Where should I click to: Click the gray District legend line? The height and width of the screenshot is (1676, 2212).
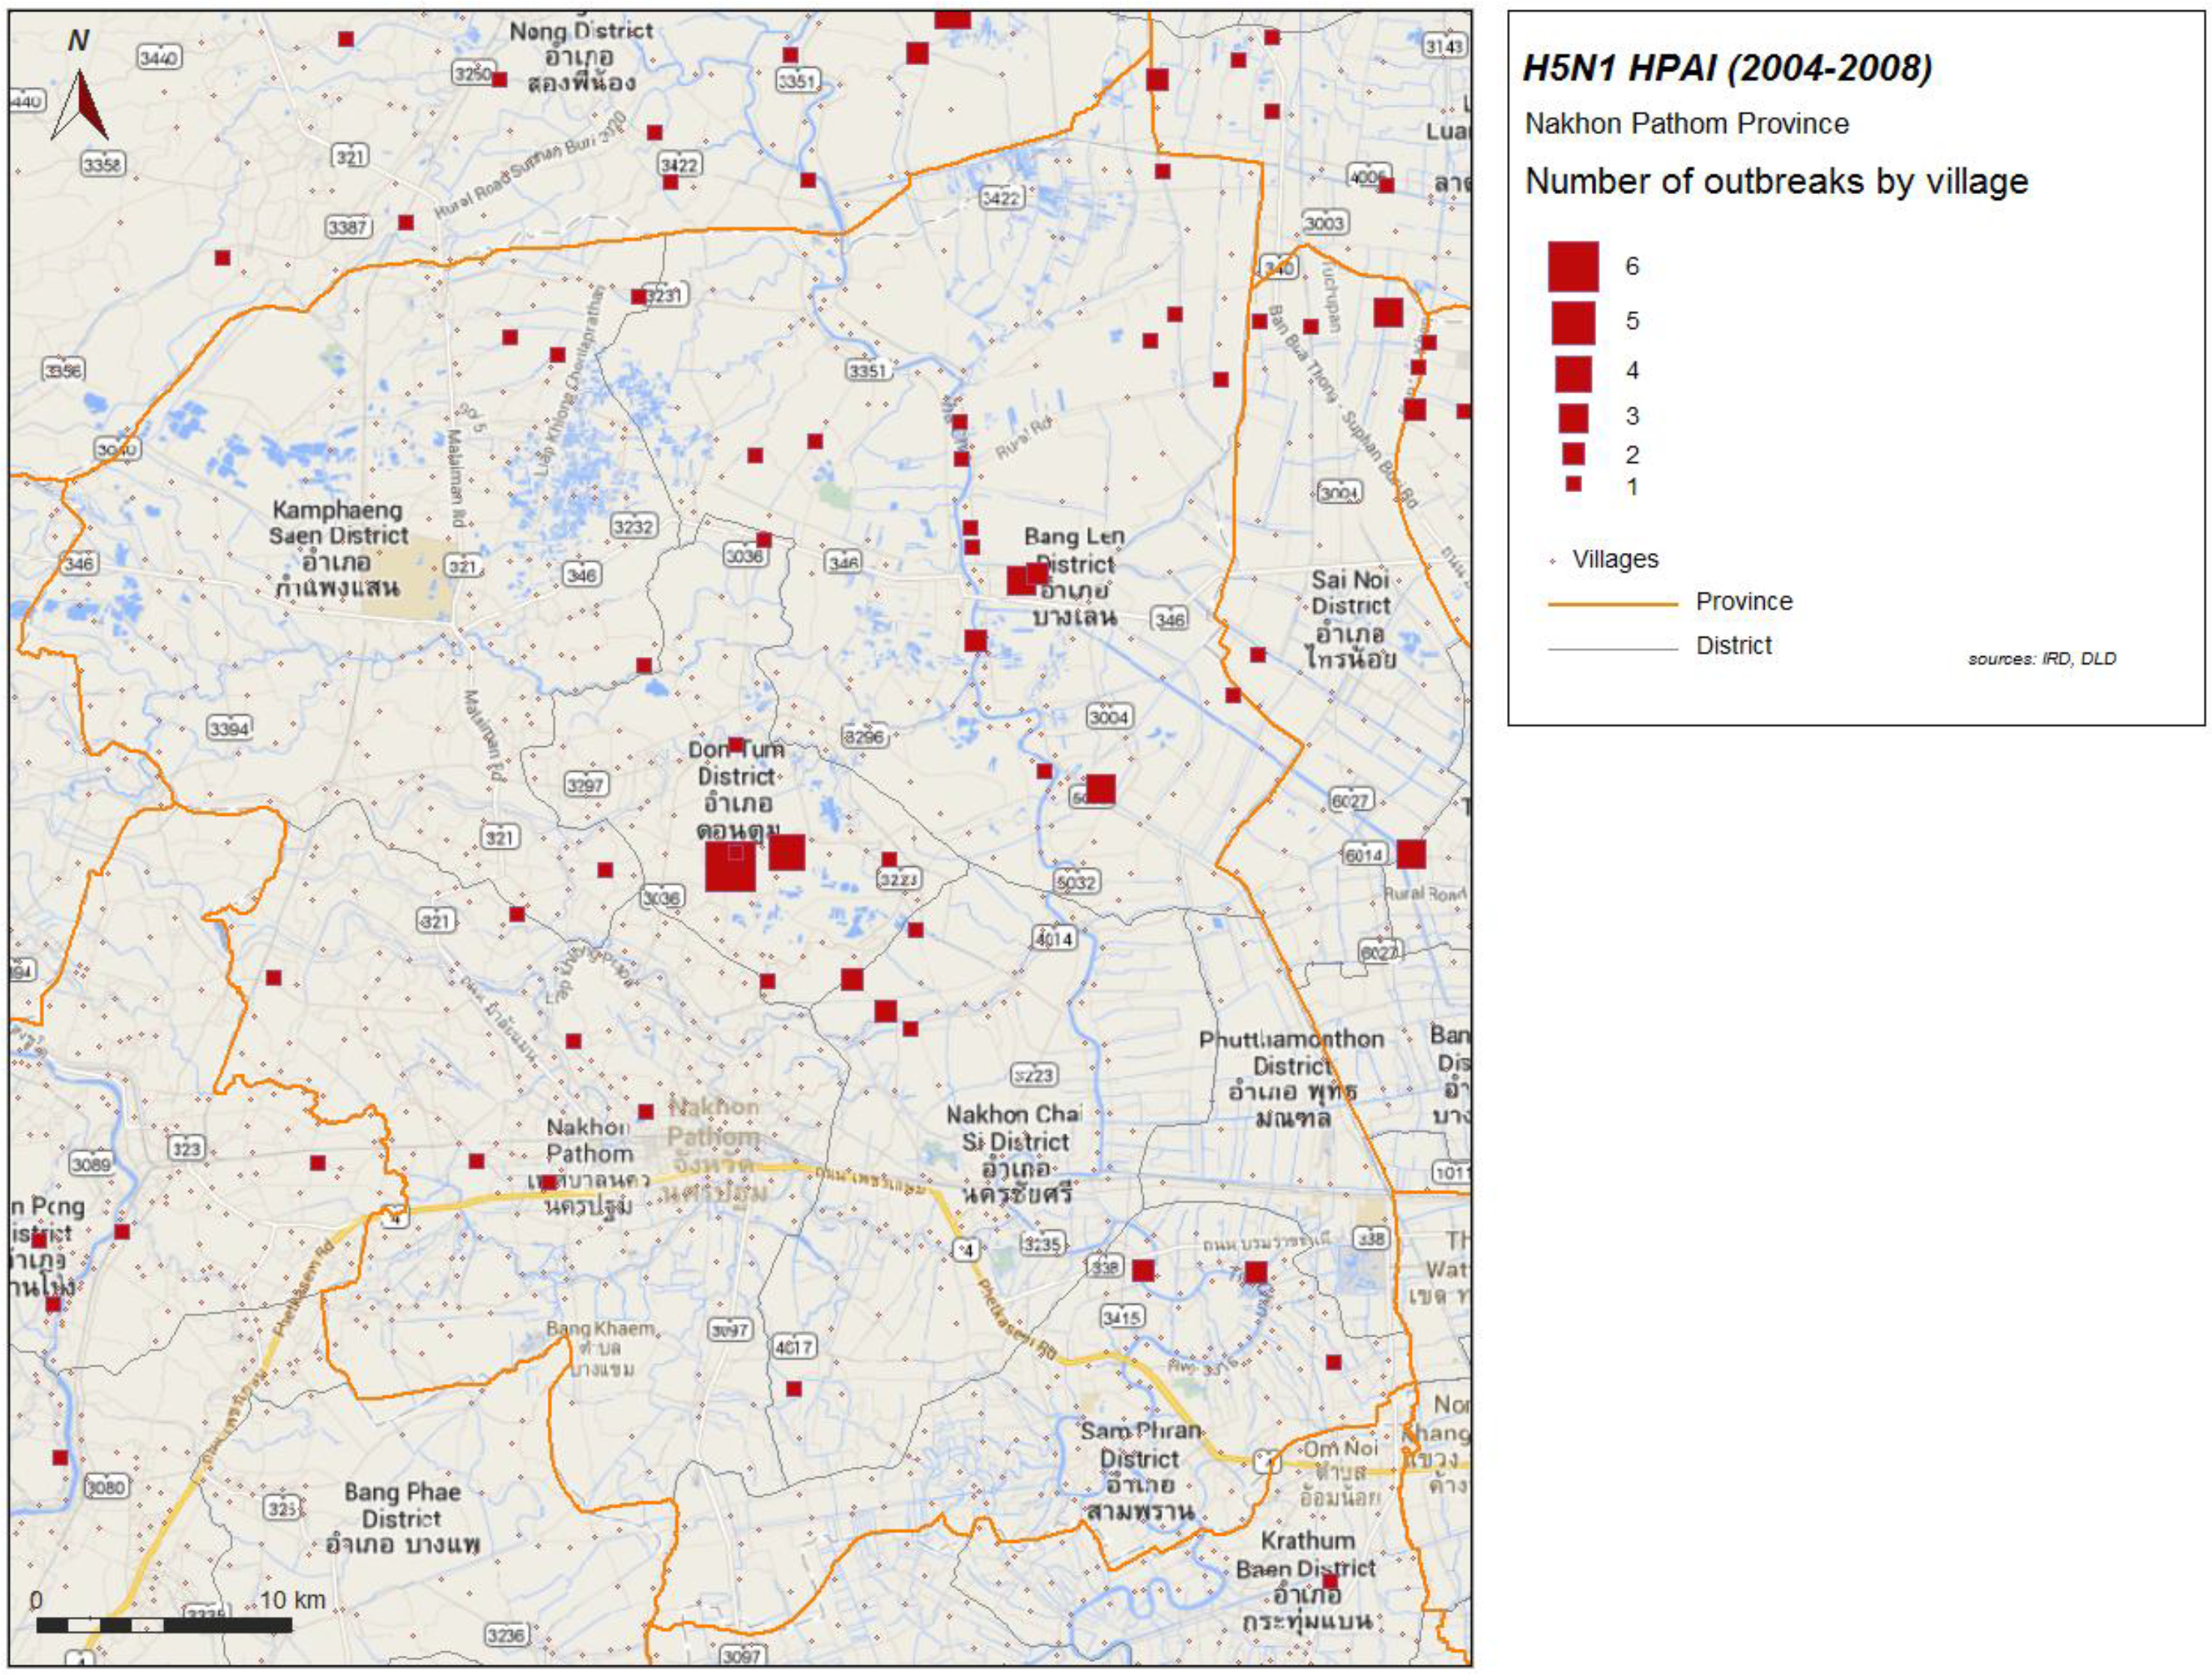pos(1612,649)
